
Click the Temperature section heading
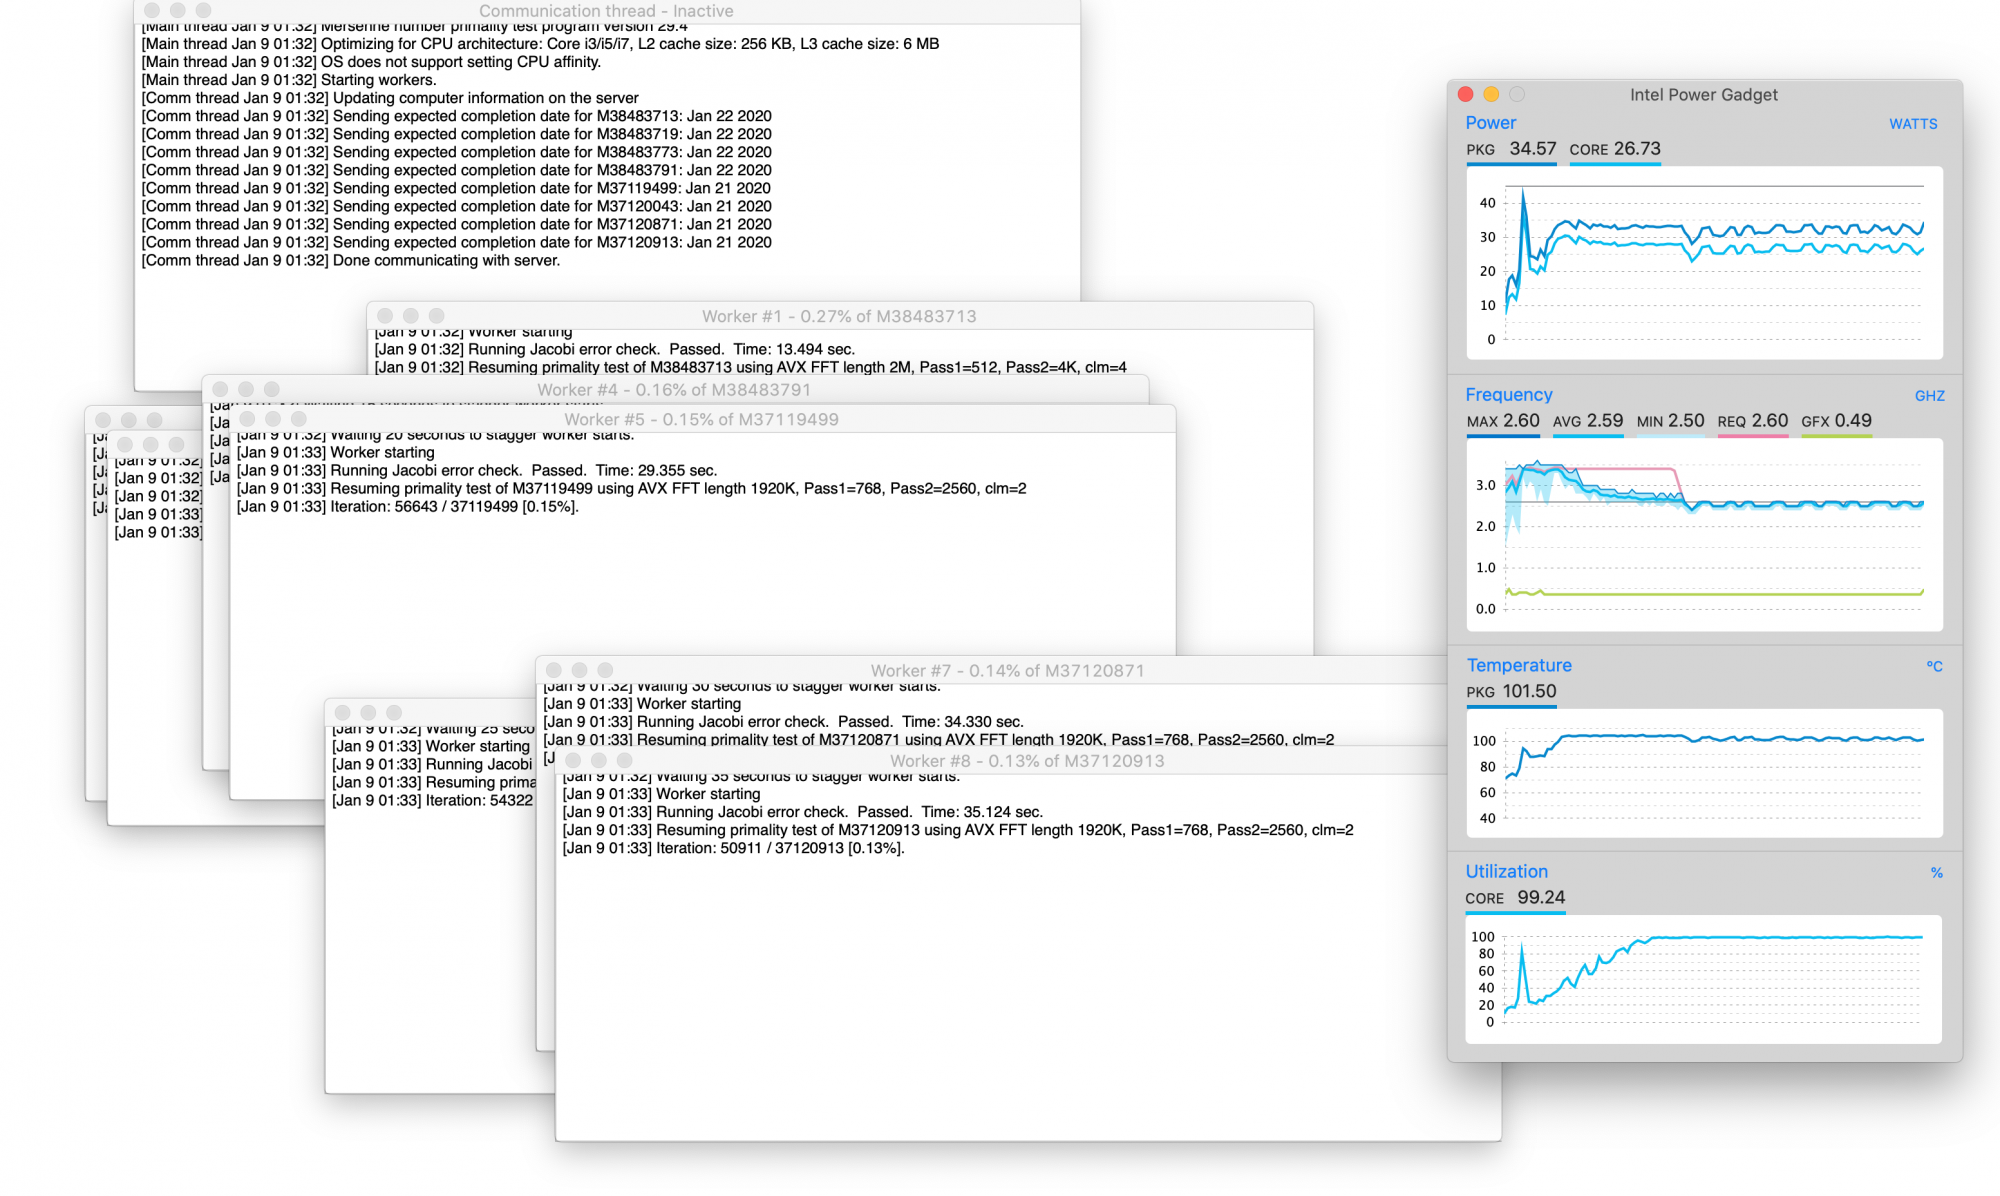1518,666
